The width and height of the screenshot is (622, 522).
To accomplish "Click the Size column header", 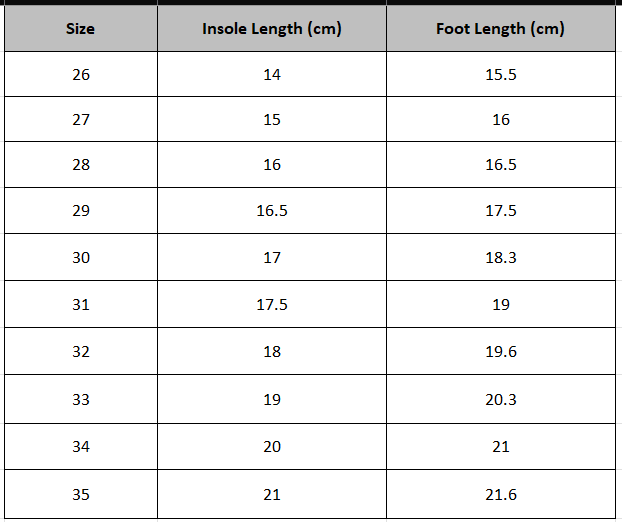I will click(80, 29).
